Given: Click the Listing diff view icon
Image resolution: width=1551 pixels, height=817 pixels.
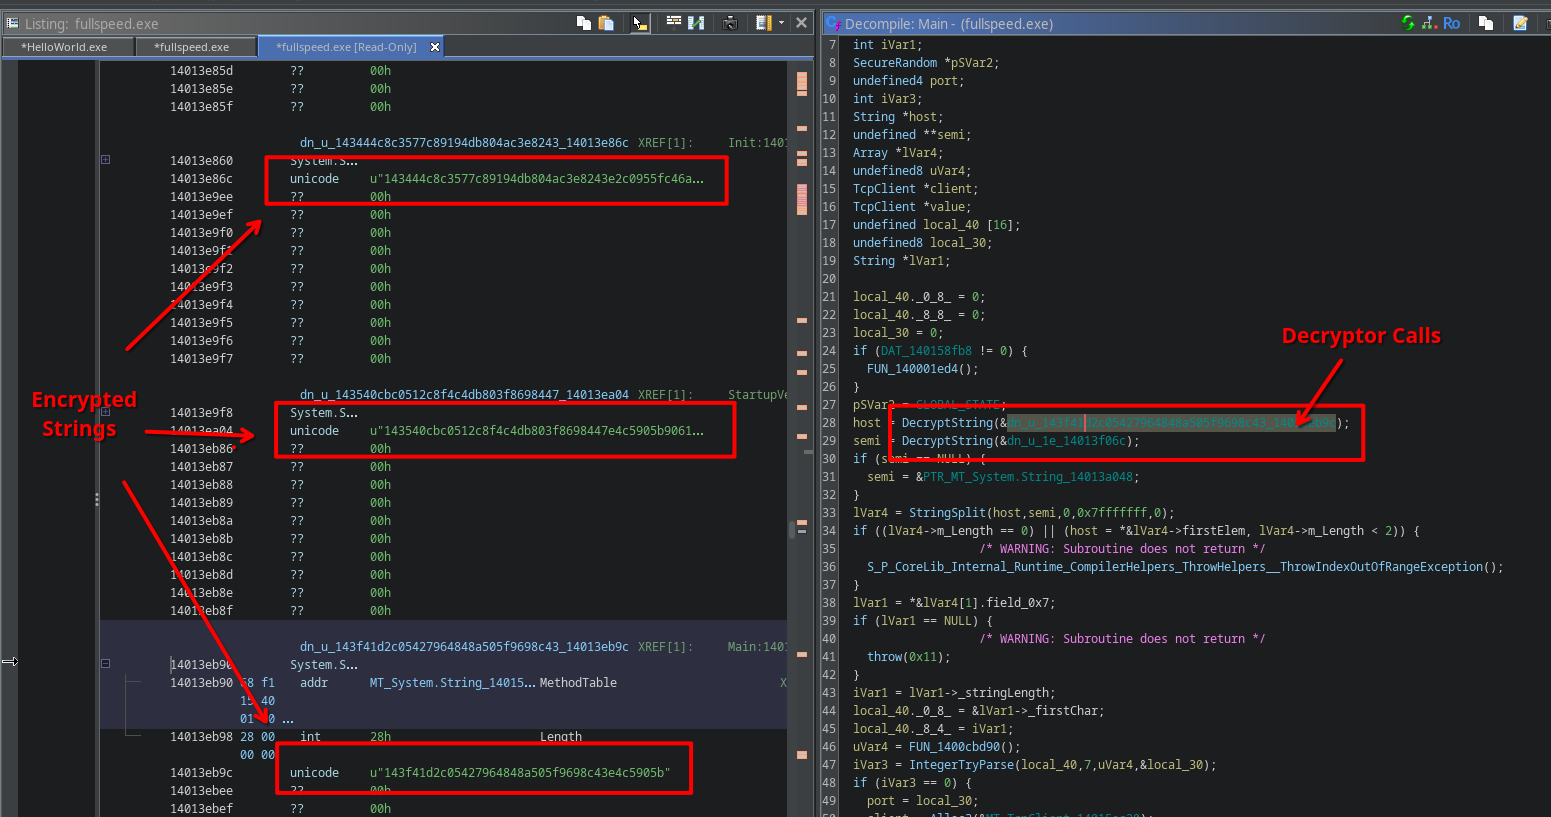Looking at the screenshot, I should click(696, 23).
